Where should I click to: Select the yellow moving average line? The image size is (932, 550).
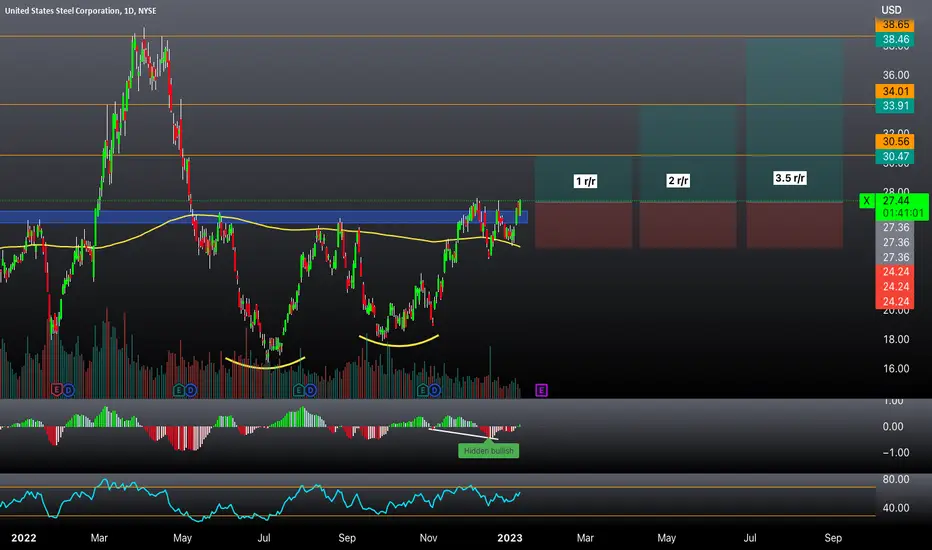pos(267,225)
